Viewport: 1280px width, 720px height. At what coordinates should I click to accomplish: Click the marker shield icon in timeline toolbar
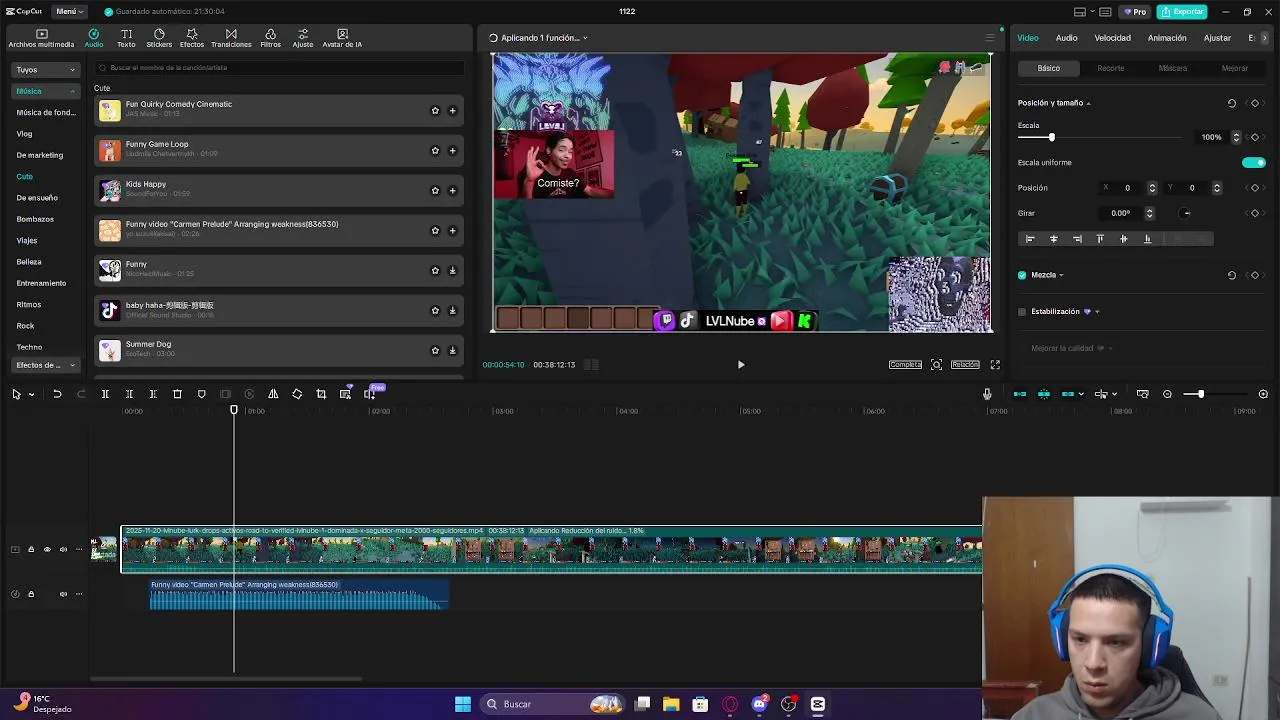pos(201,394)
